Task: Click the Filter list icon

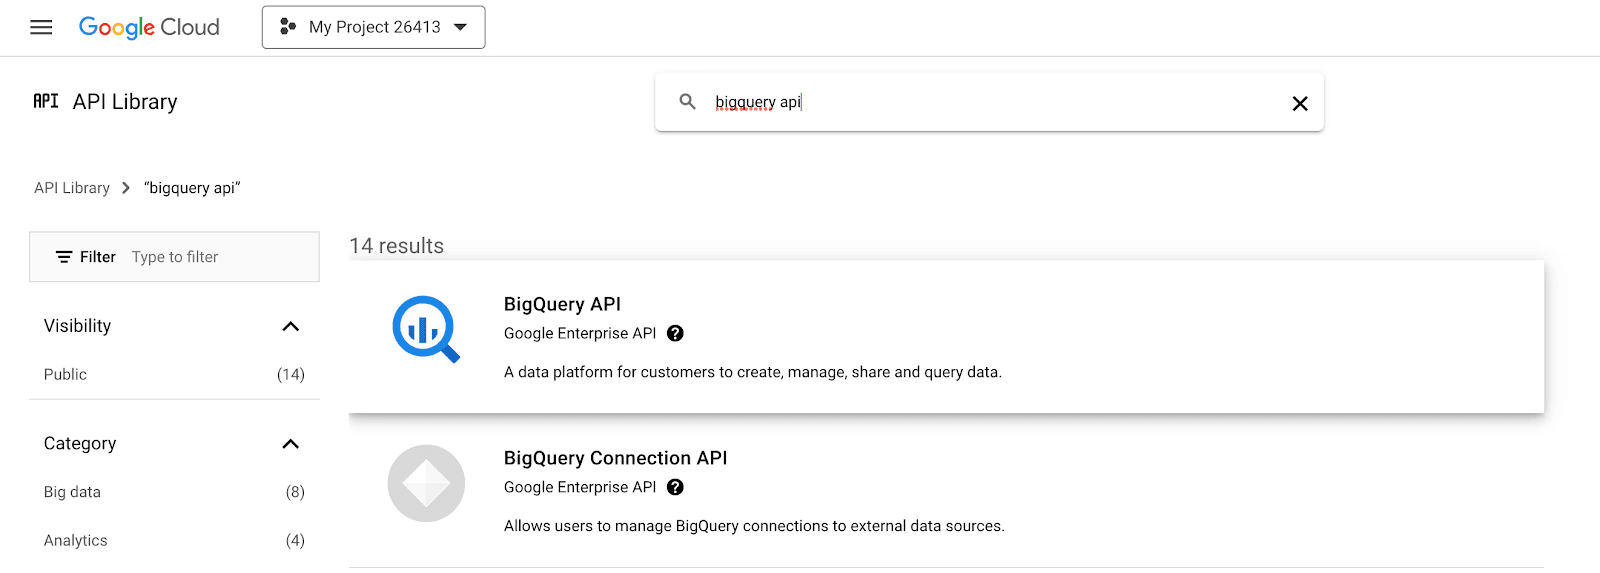Action: point(64,257)
